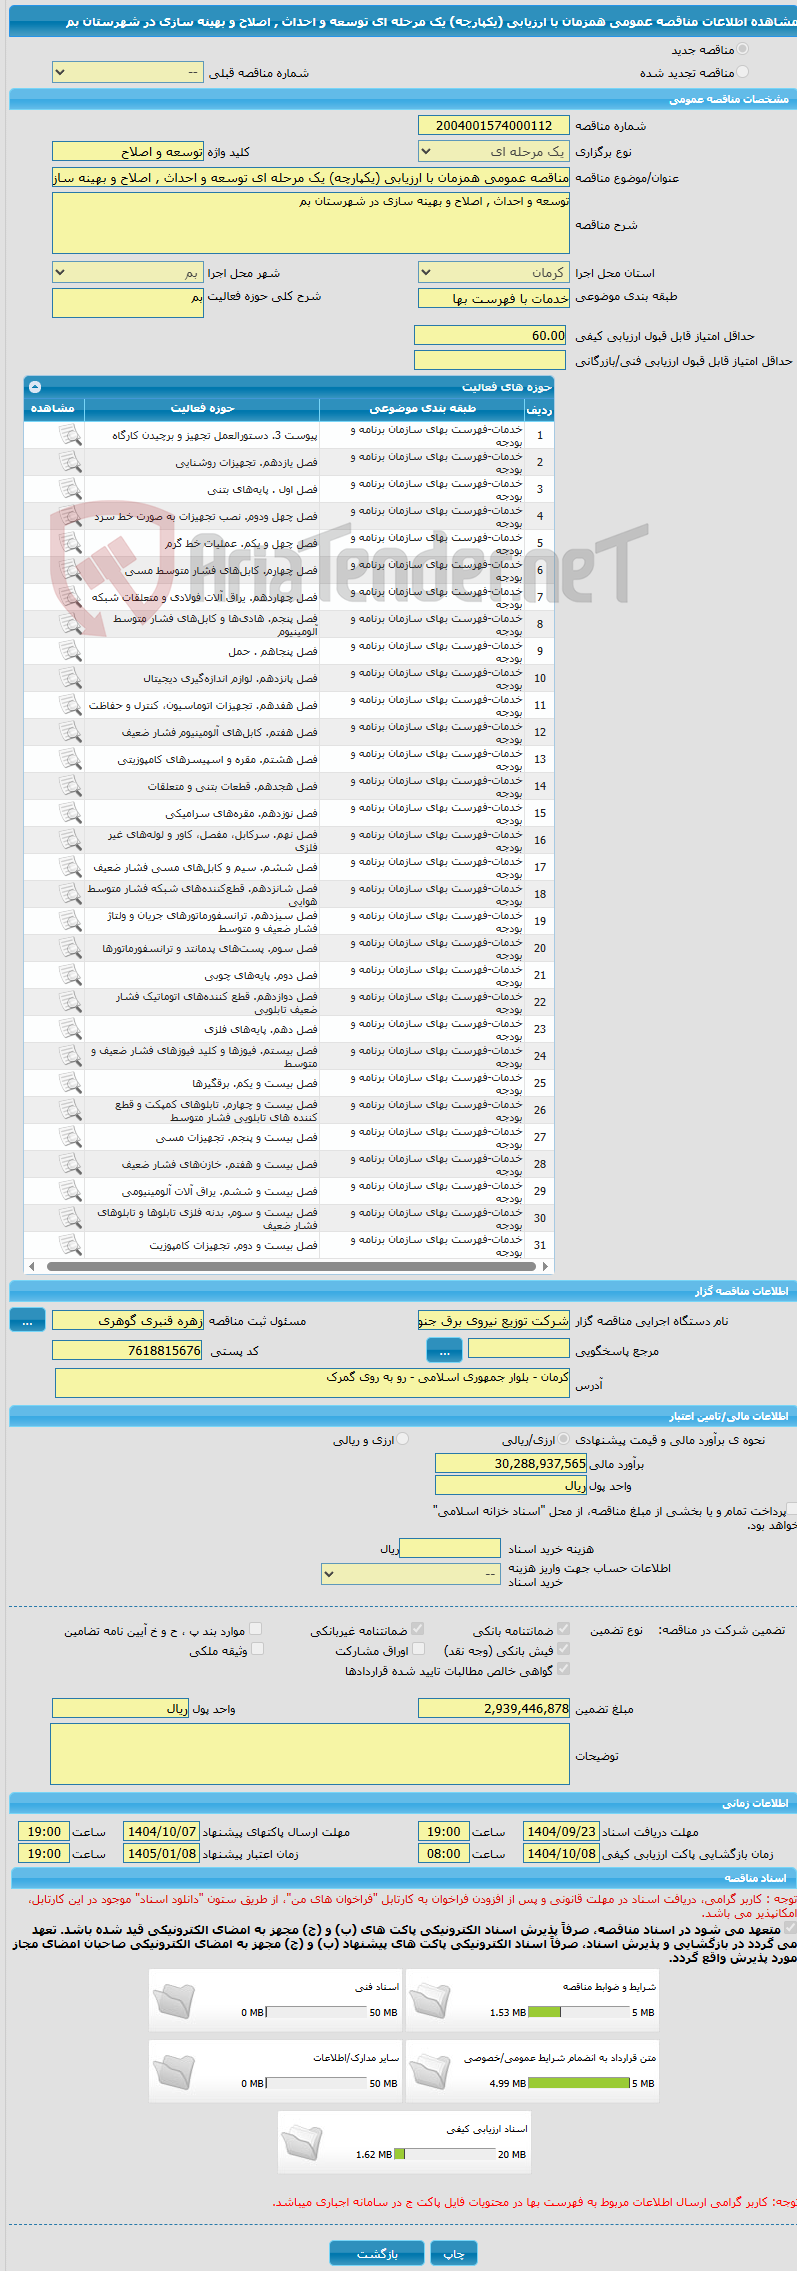Viewport: 797px width, 2271px height.
Task: Select the ارزی/ریالی radio option
Action: tap(564, 1440)
